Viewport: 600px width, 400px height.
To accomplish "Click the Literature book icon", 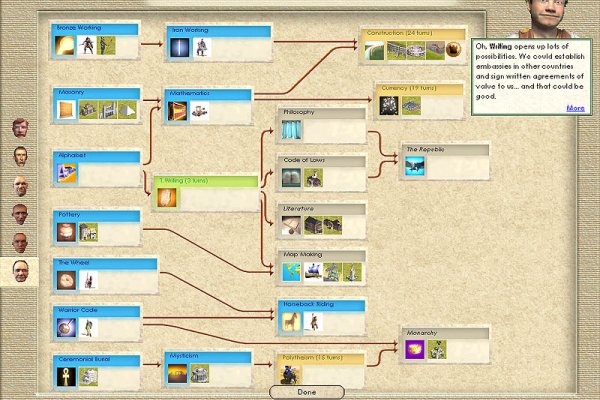I will [x=291, y=225].
